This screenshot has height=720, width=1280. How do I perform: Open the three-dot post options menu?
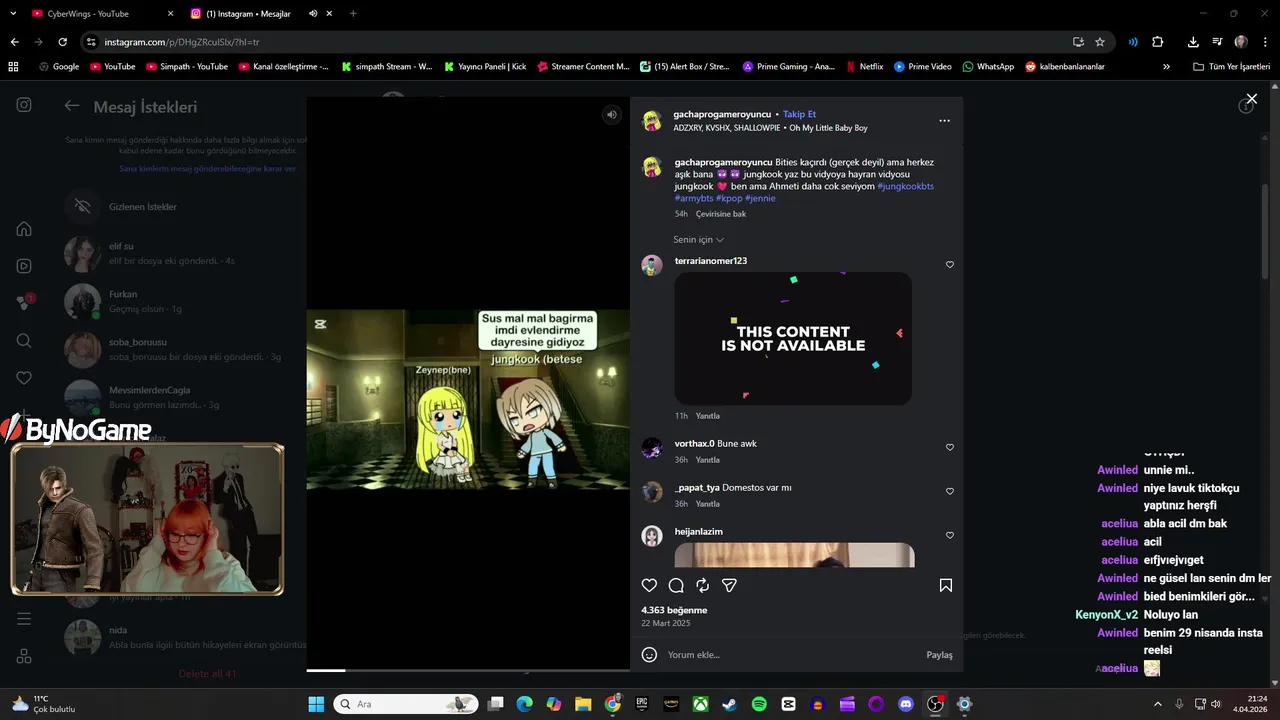[944, 120]
